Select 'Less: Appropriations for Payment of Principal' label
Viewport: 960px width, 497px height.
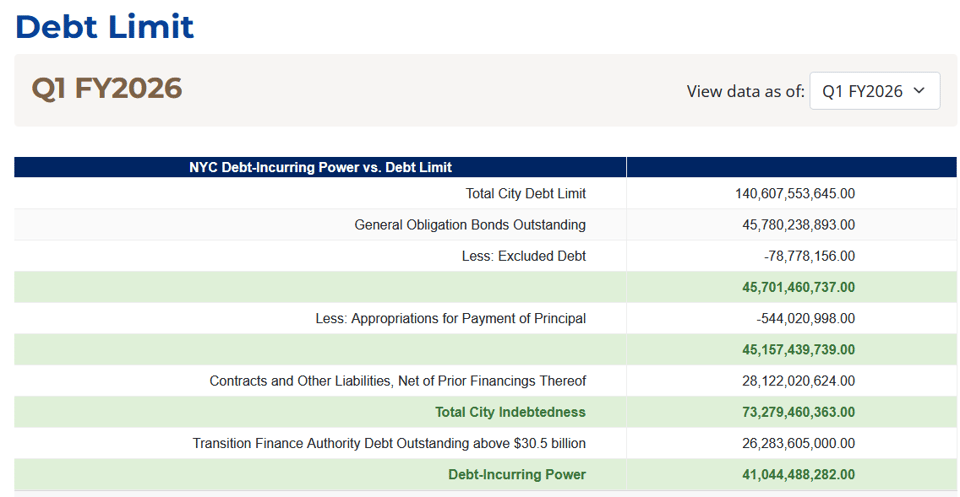pyautogui.click(x=450, y=318)
